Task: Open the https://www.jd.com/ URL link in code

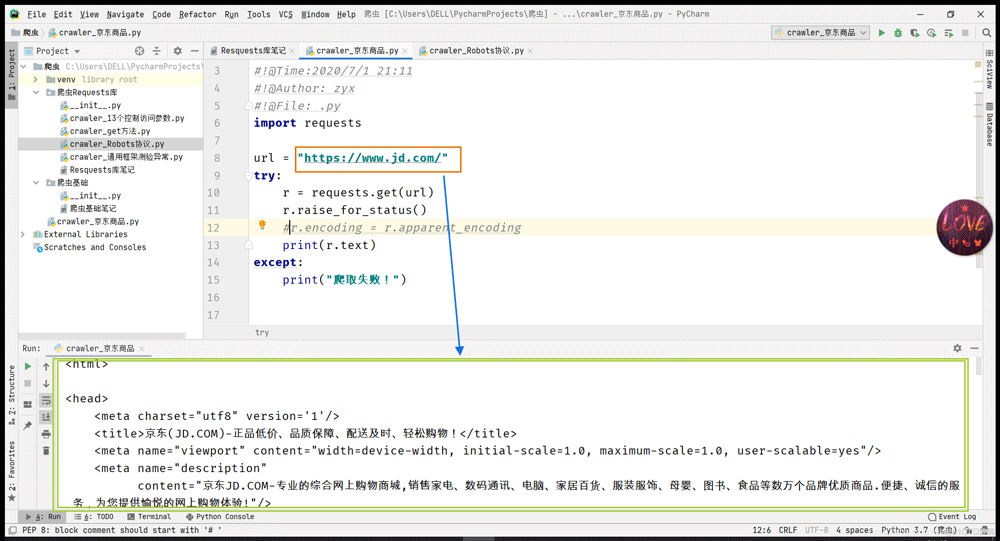Action: [372, 158]
